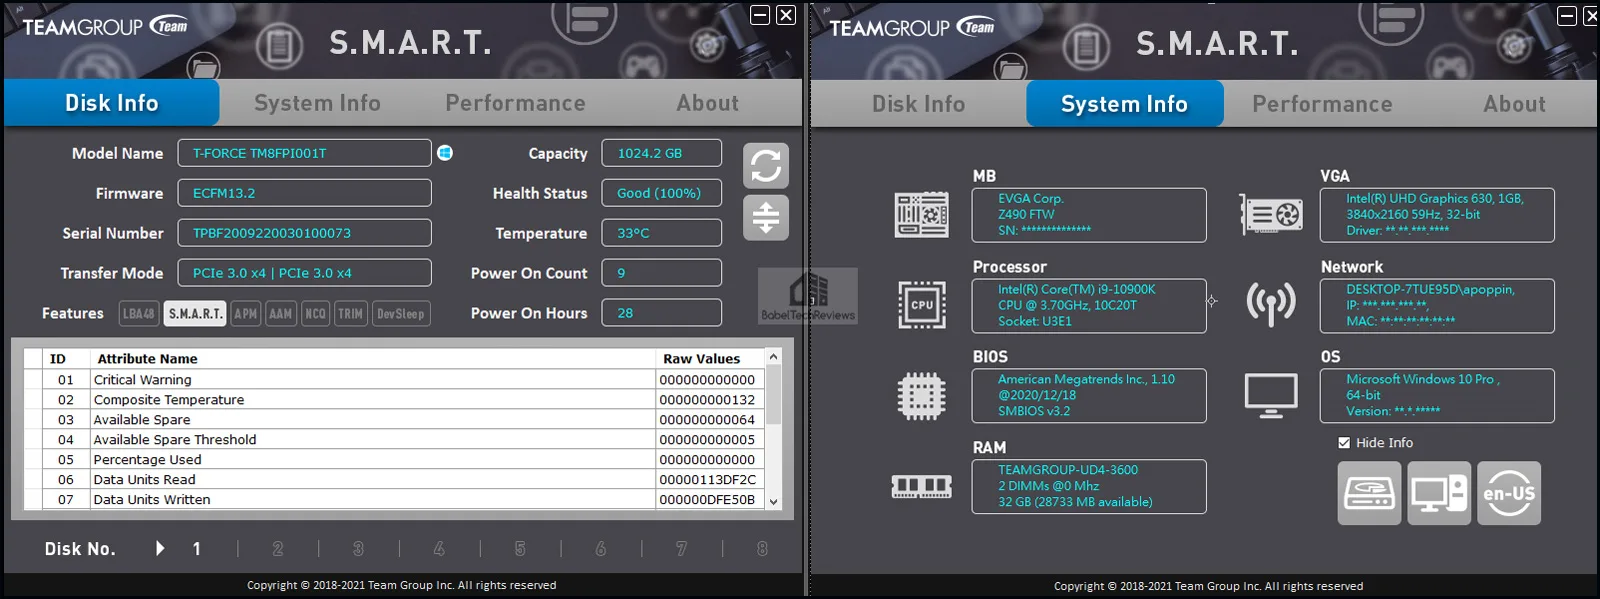This screenshot has height=599, width=1600.
Task: Select the Percentage Used attribute row
Action: point(394,460)
